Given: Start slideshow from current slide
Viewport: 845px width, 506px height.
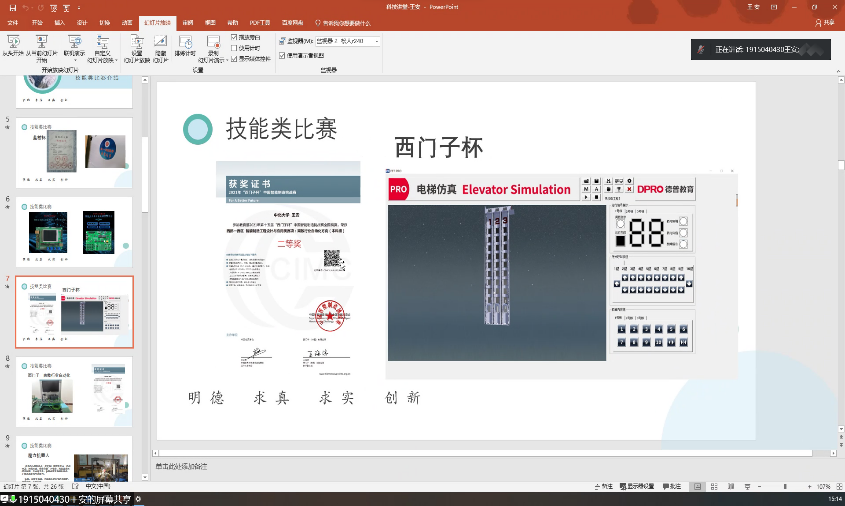Looking at the screenshot, I should 41,48.
